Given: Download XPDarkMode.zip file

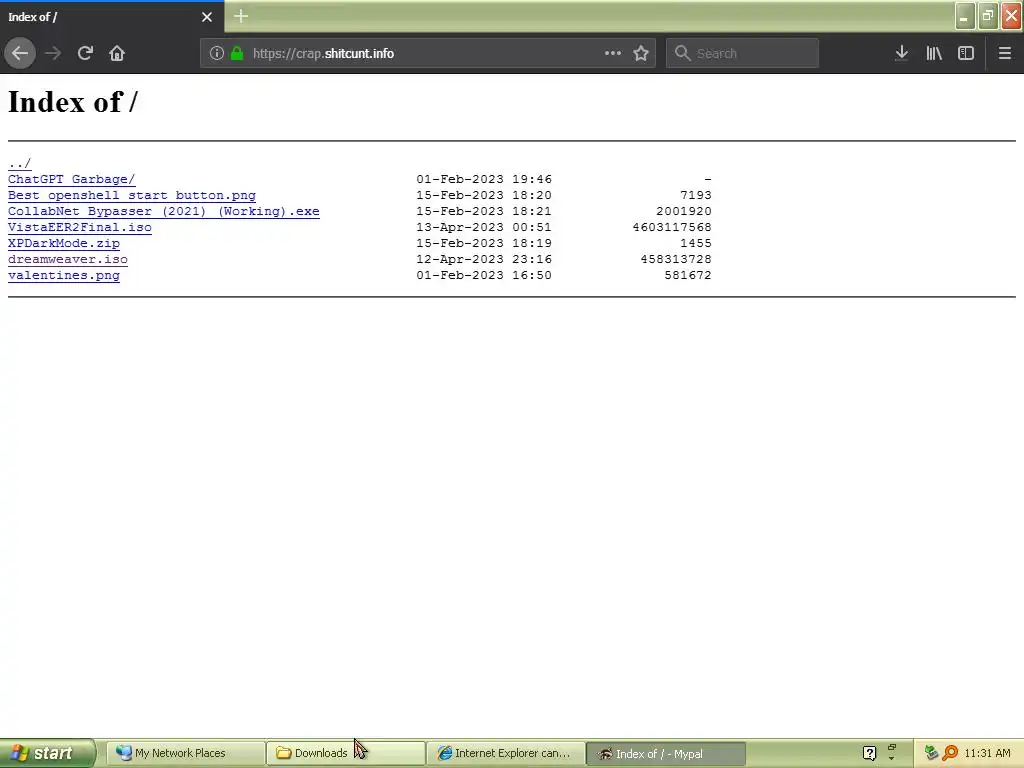Looking at the screenshot, I should [64, 243].
